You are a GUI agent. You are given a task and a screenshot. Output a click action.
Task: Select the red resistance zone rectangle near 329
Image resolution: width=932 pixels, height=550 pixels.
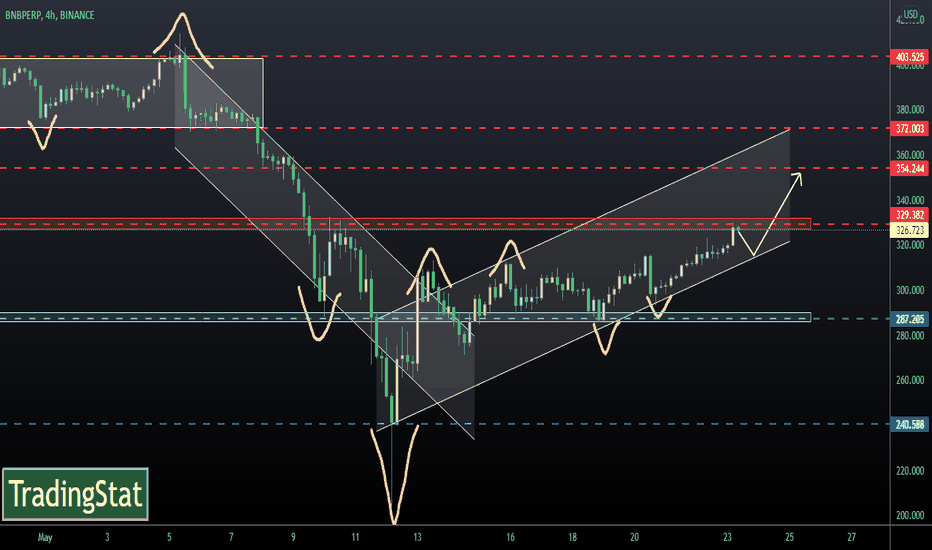click(x=405, y=224)
